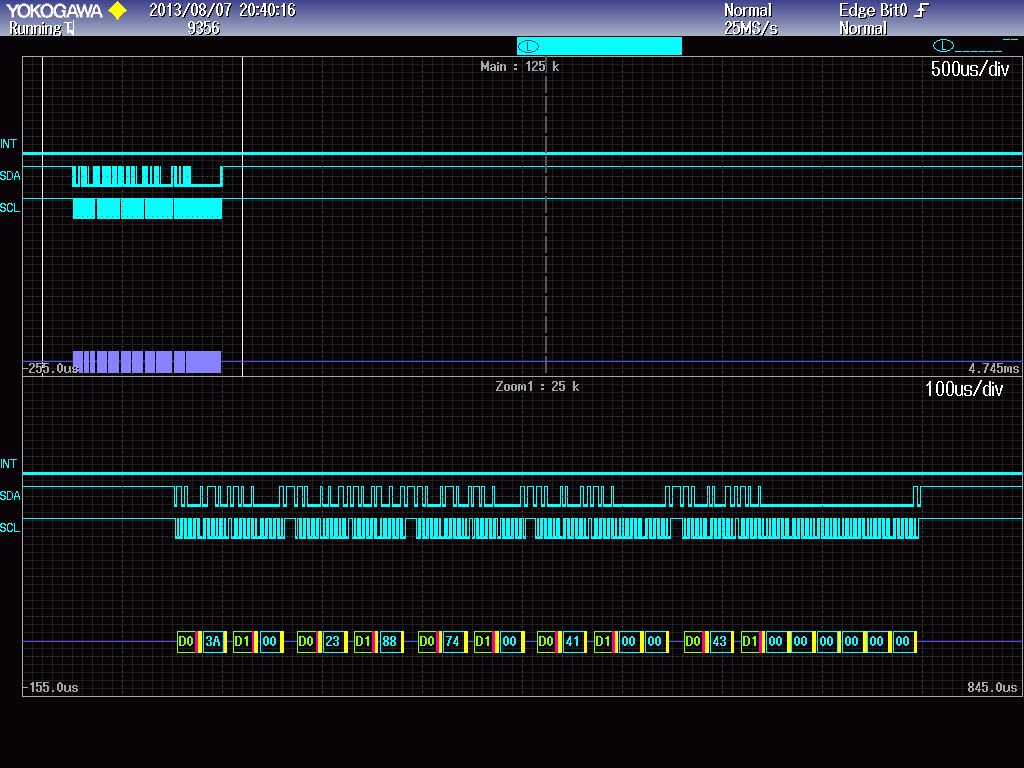This screenshot has width=1024, height=768.
Task: Click the right edge of the zoom box
Action: pyautogui.click(x=242, y=216)
